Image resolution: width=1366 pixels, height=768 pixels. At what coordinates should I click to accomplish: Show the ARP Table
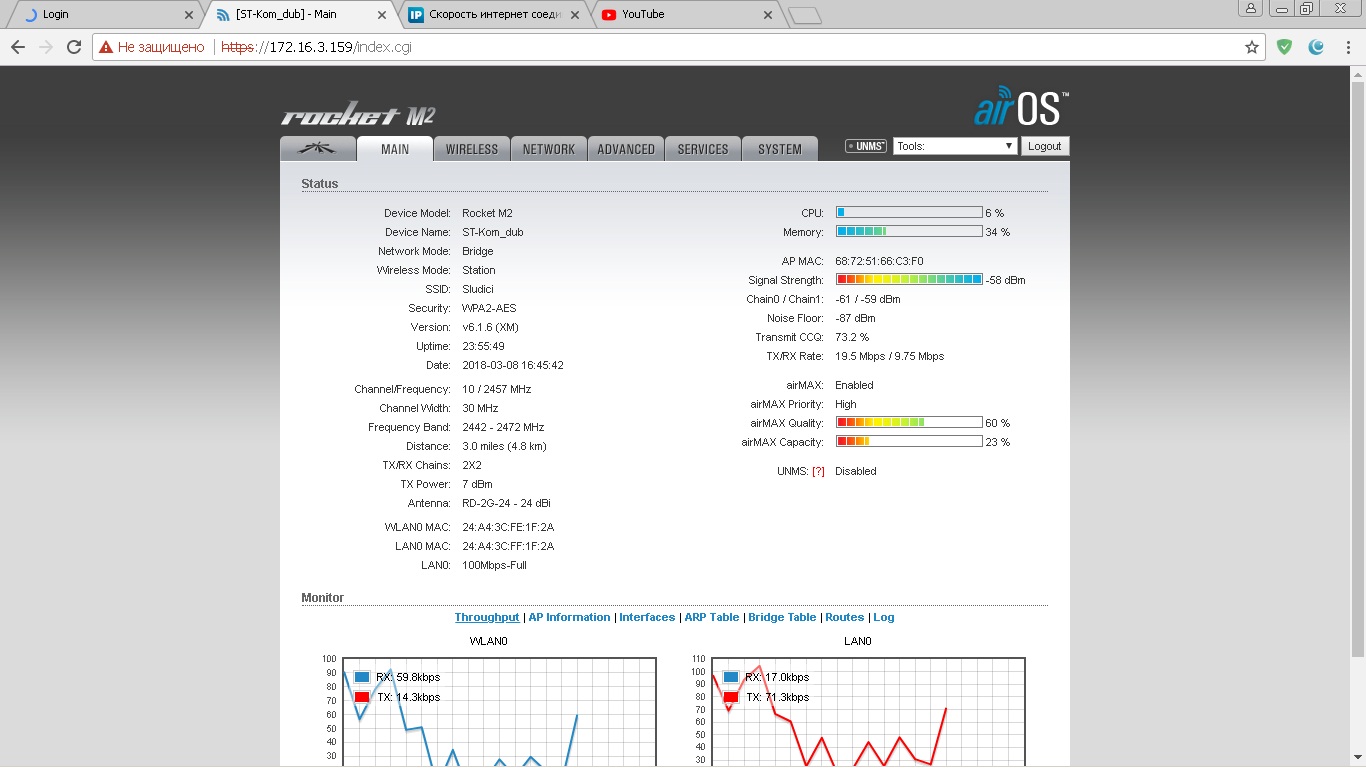712,617
